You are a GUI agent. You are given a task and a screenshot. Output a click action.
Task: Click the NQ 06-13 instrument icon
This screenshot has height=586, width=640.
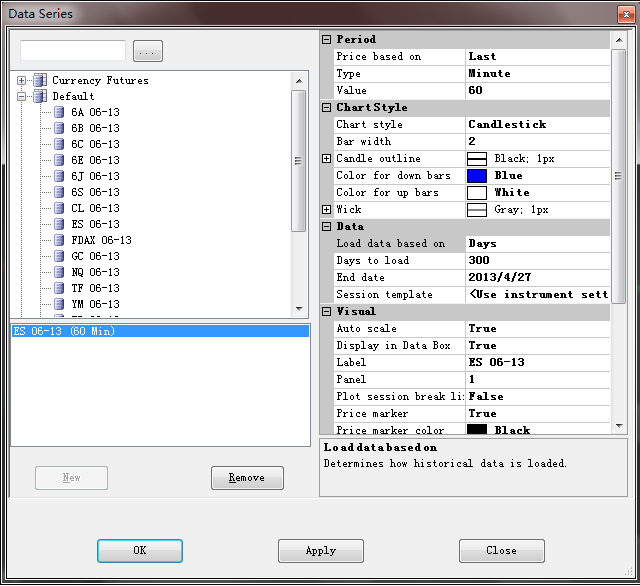click(59, 272)
